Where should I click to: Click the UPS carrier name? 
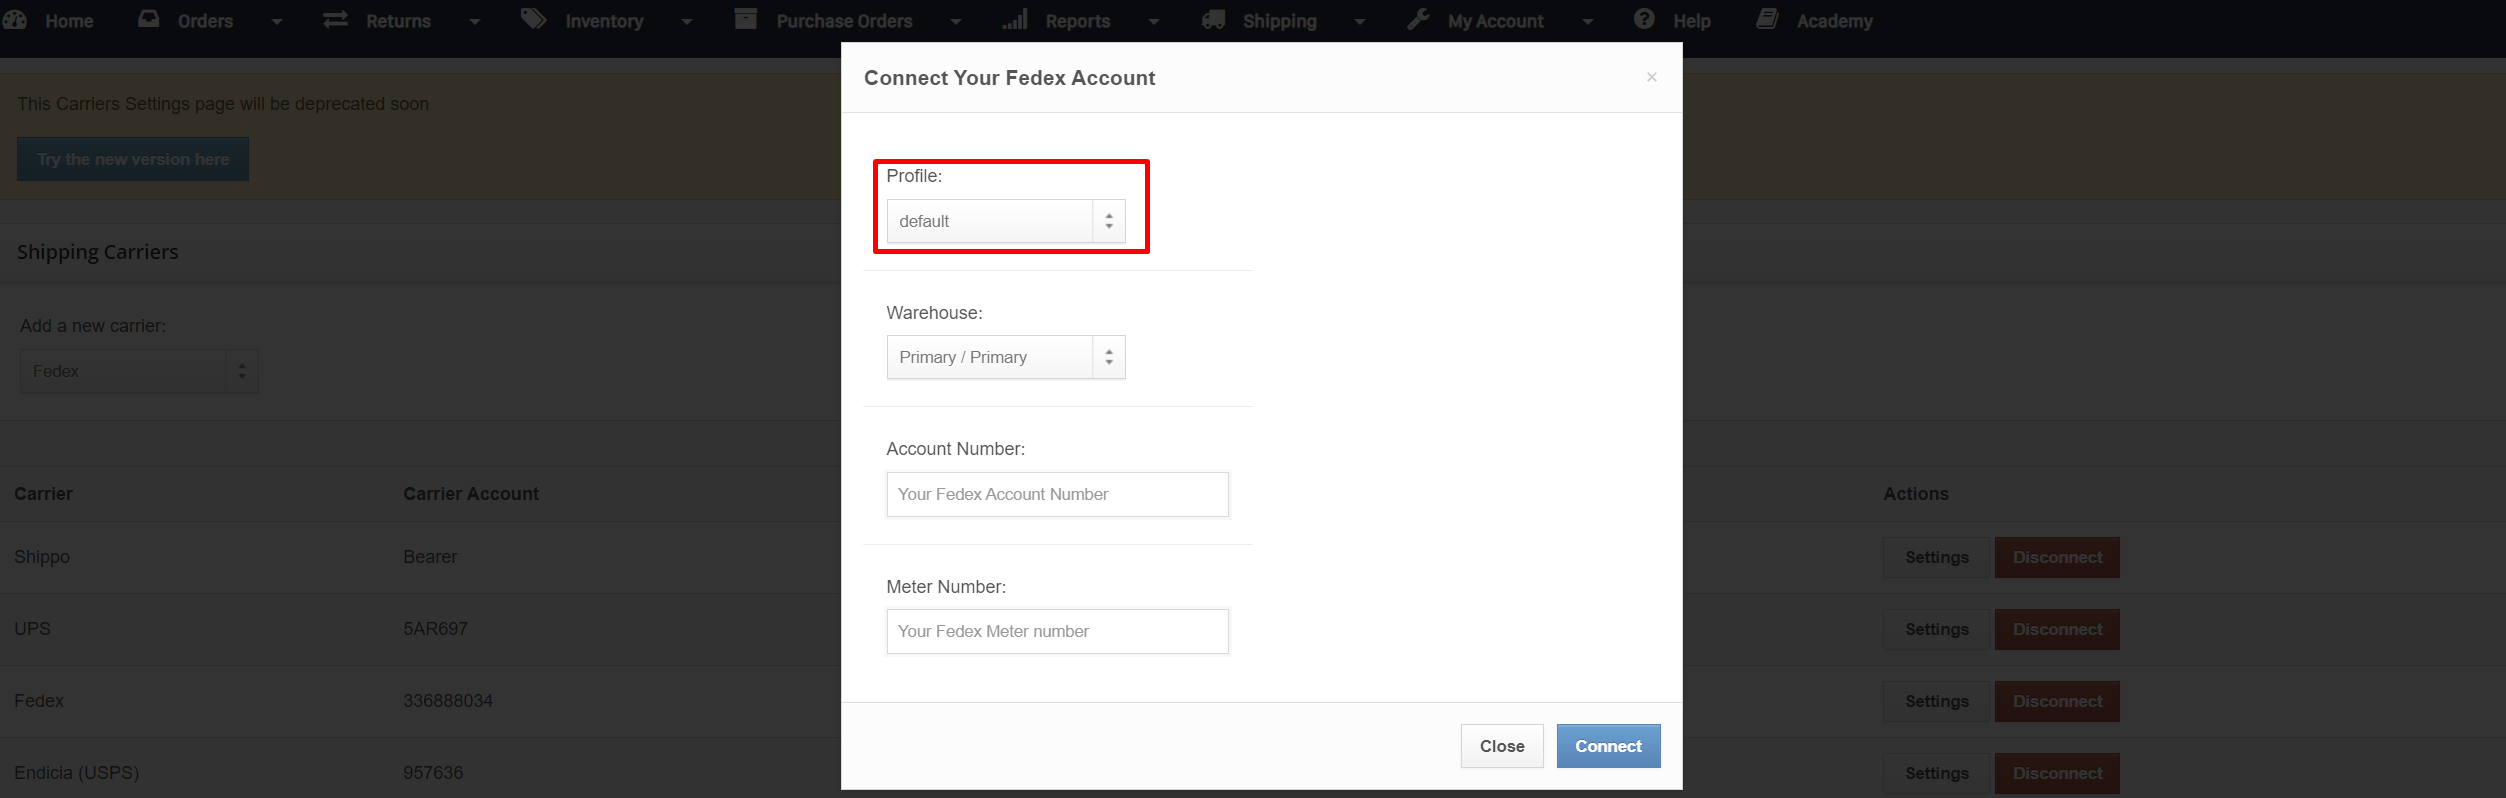click(x=32, y=629)
